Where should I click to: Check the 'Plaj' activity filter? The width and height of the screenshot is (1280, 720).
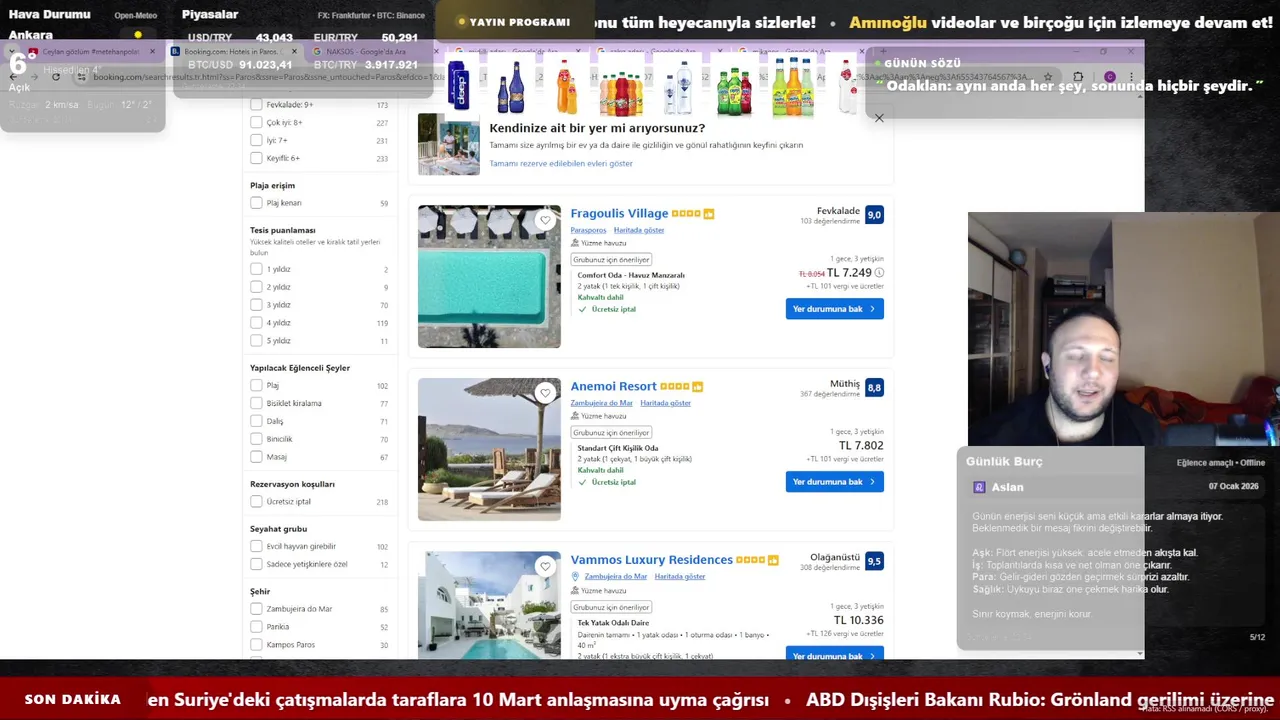pyautogui.click(x=256, y=385)
